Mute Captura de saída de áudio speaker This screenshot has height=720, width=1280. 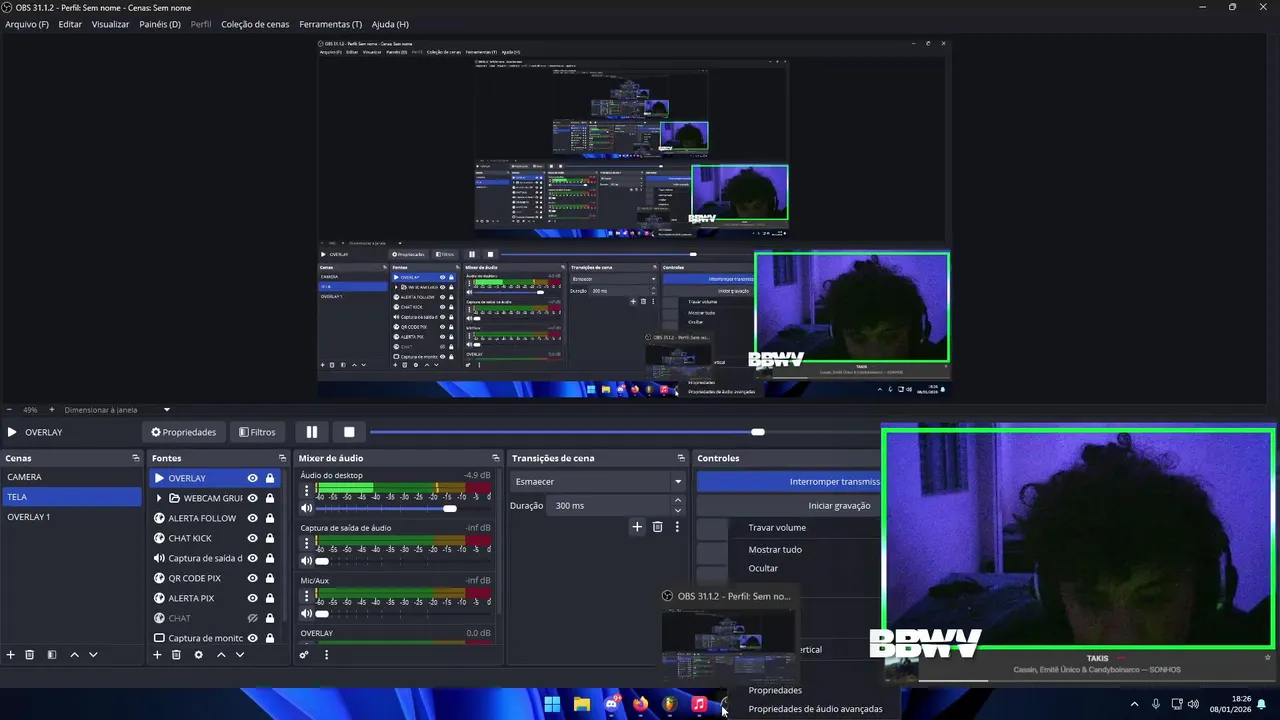308,561
